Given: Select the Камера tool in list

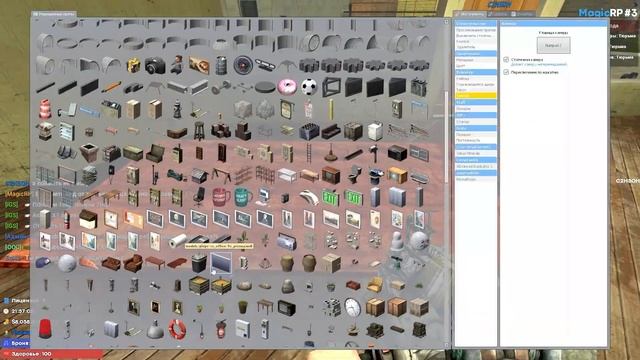Looking at the screenshot, I should [476, 96].
